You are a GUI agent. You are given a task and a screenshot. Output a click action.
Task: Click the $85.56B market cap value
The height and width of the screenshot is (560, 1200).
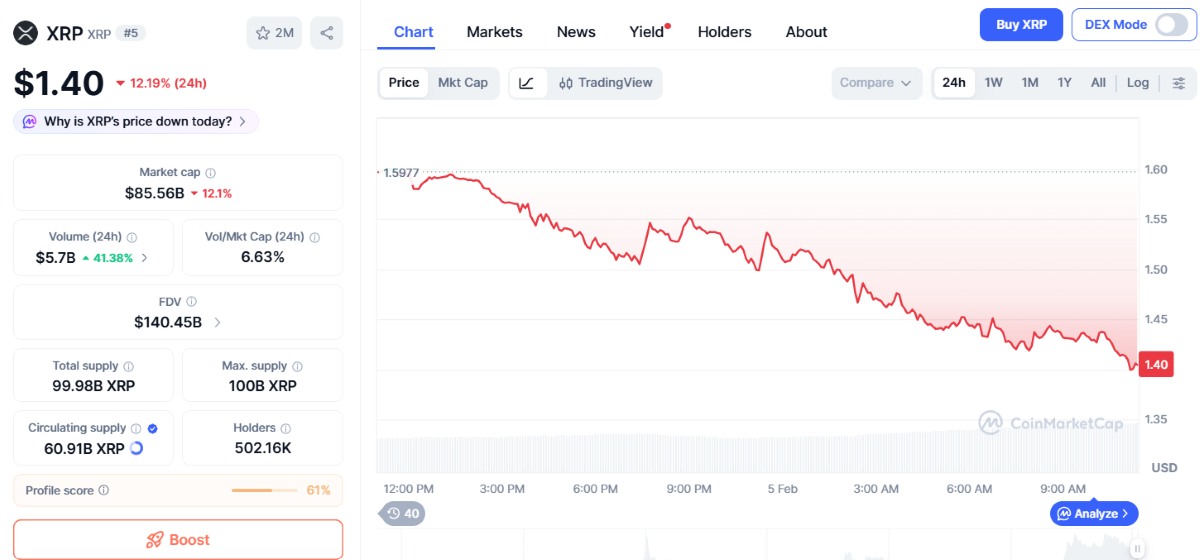click(154, 193)
